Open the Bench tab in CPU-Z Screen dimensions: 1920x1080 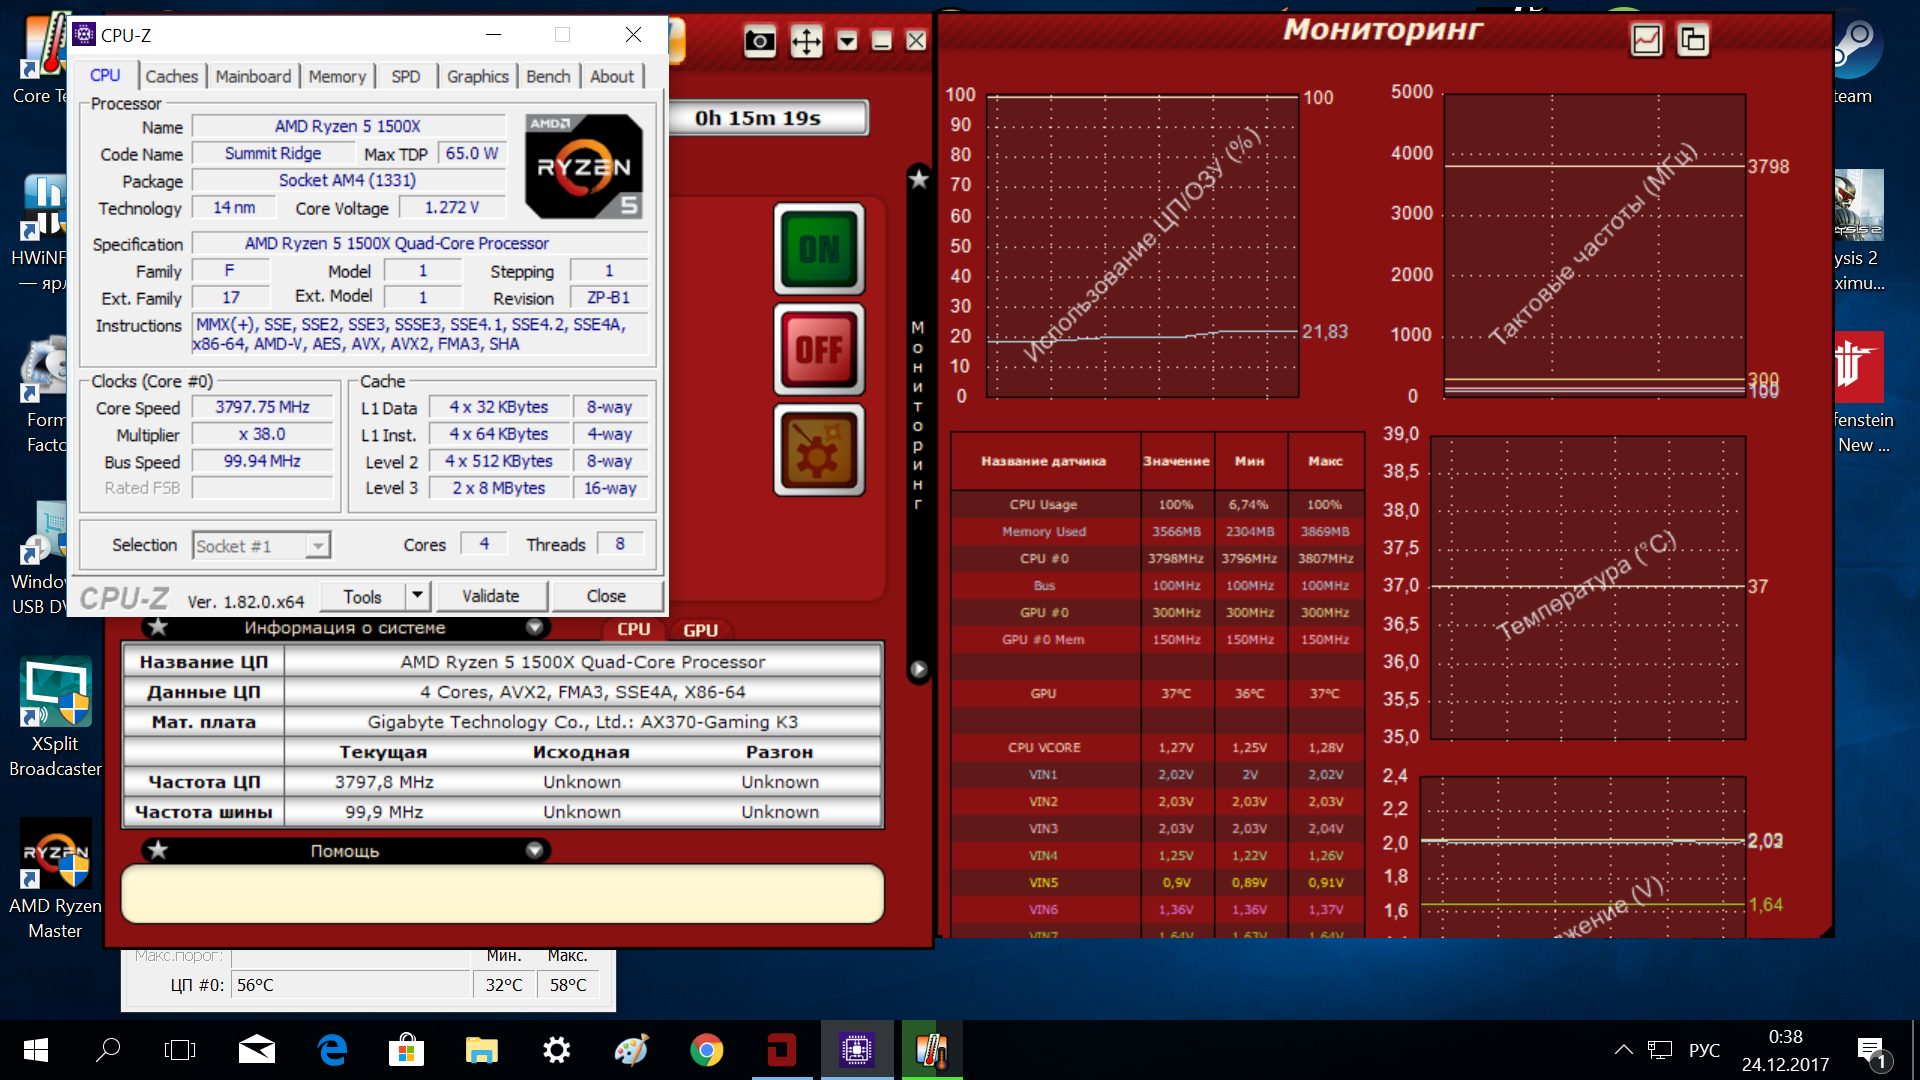tap(548, 76)
